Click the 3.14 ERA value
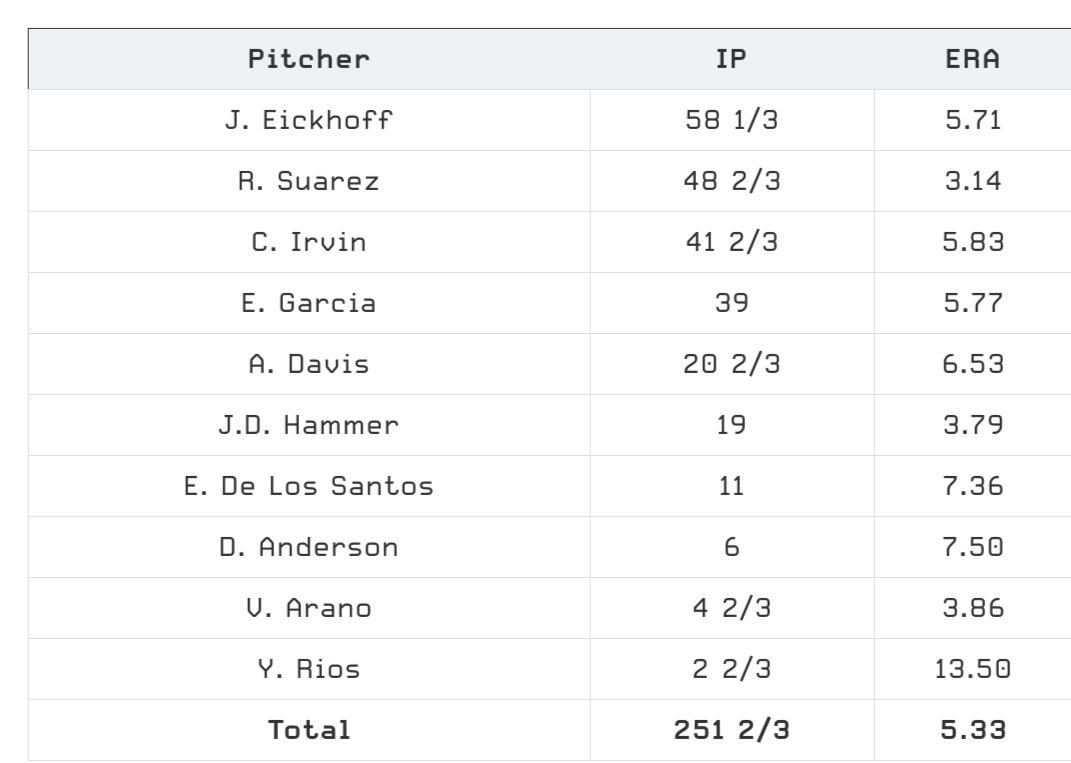This screenshot has width=1071, height=763. click(973, 181)
